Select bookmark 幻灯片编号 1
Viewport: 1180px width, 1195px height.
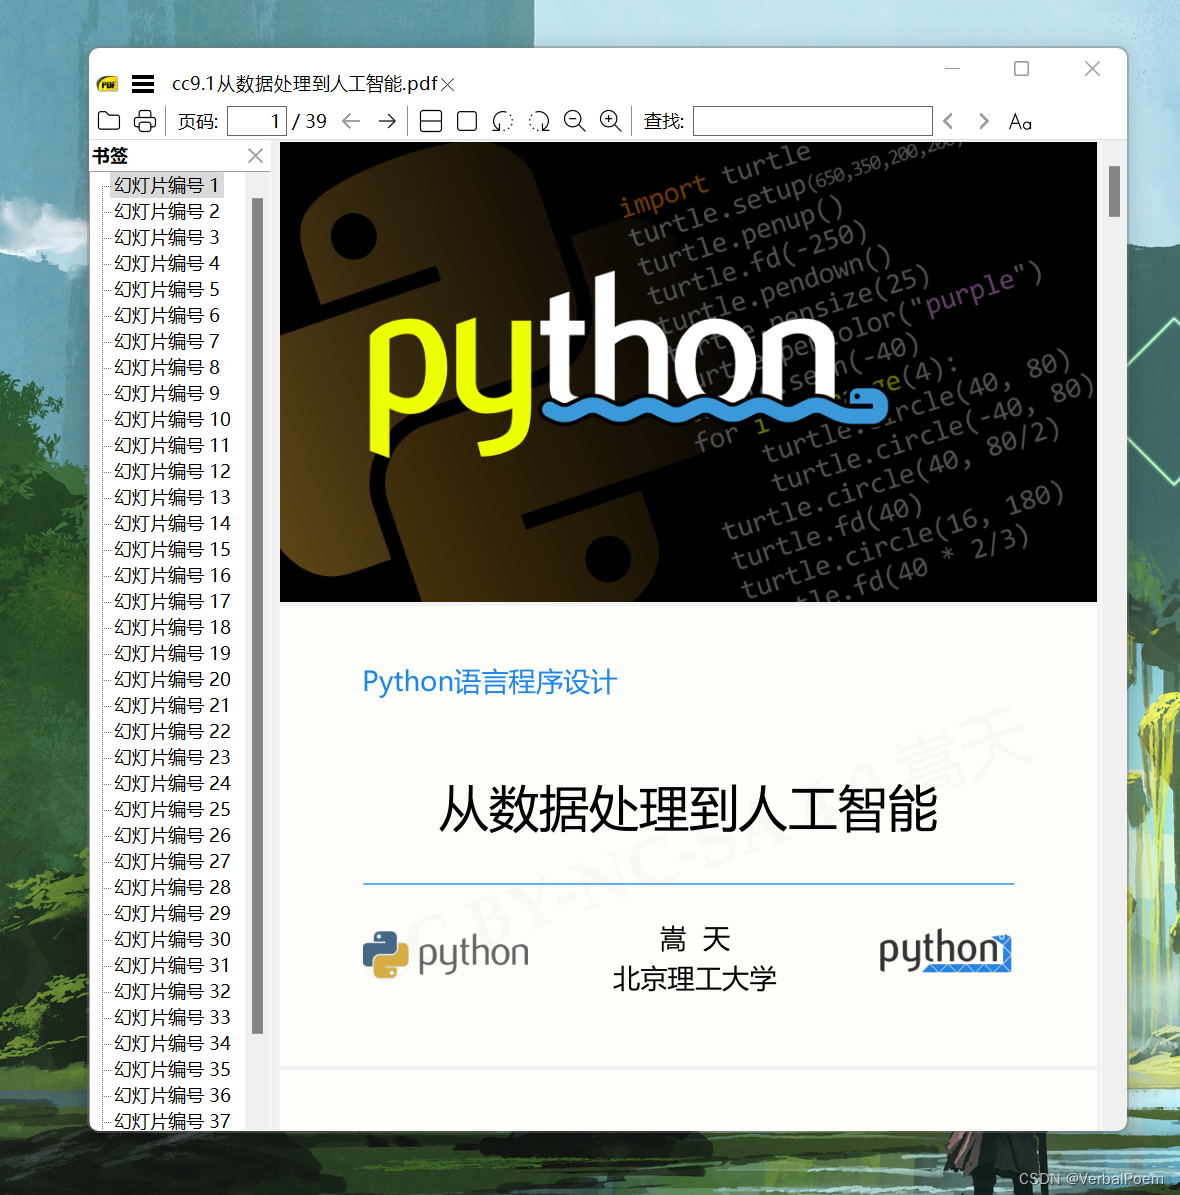tap(166, 185)
